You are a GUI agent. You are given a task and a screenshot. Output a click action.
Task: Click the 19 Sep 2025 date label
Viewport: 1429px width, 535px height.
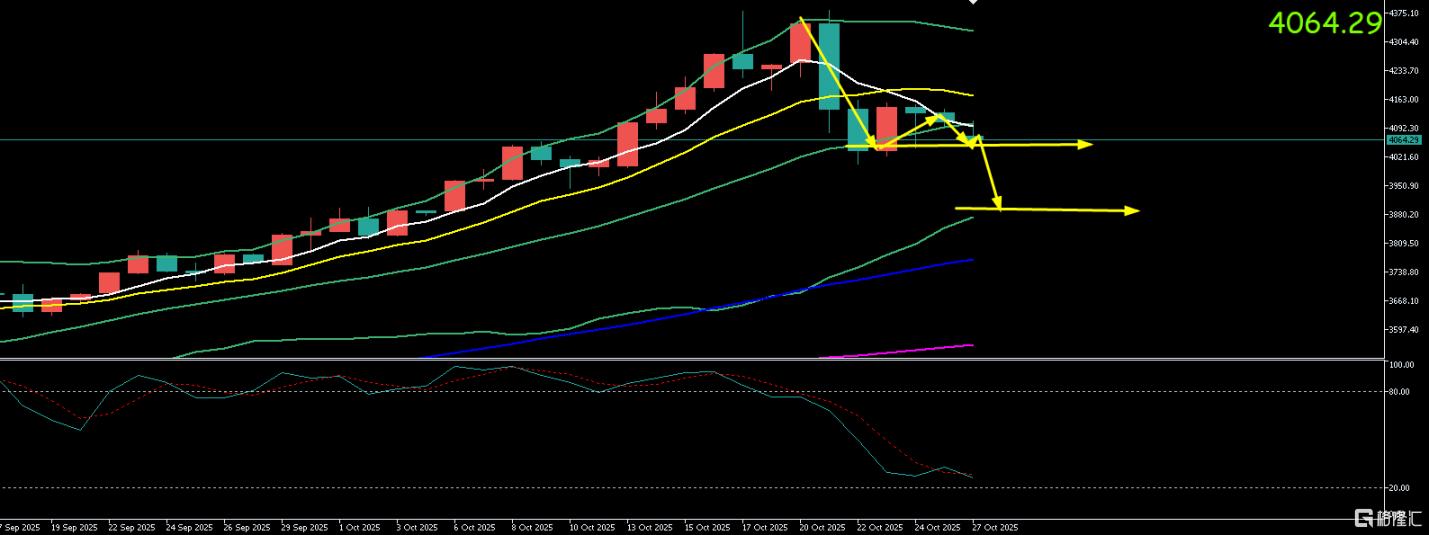click(x=74, y=527)
